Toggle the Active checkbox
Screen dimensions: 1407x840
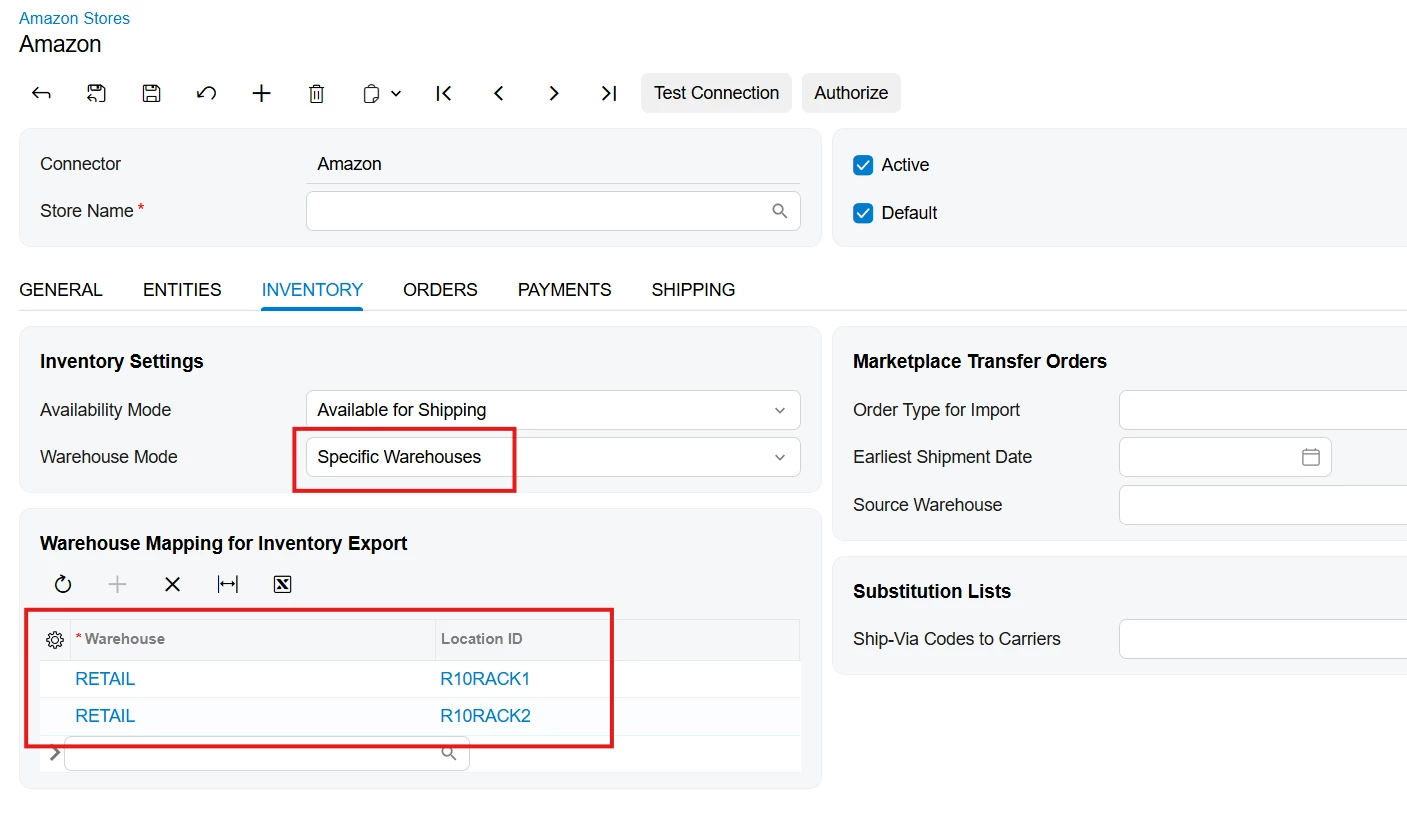coord(863,165)
